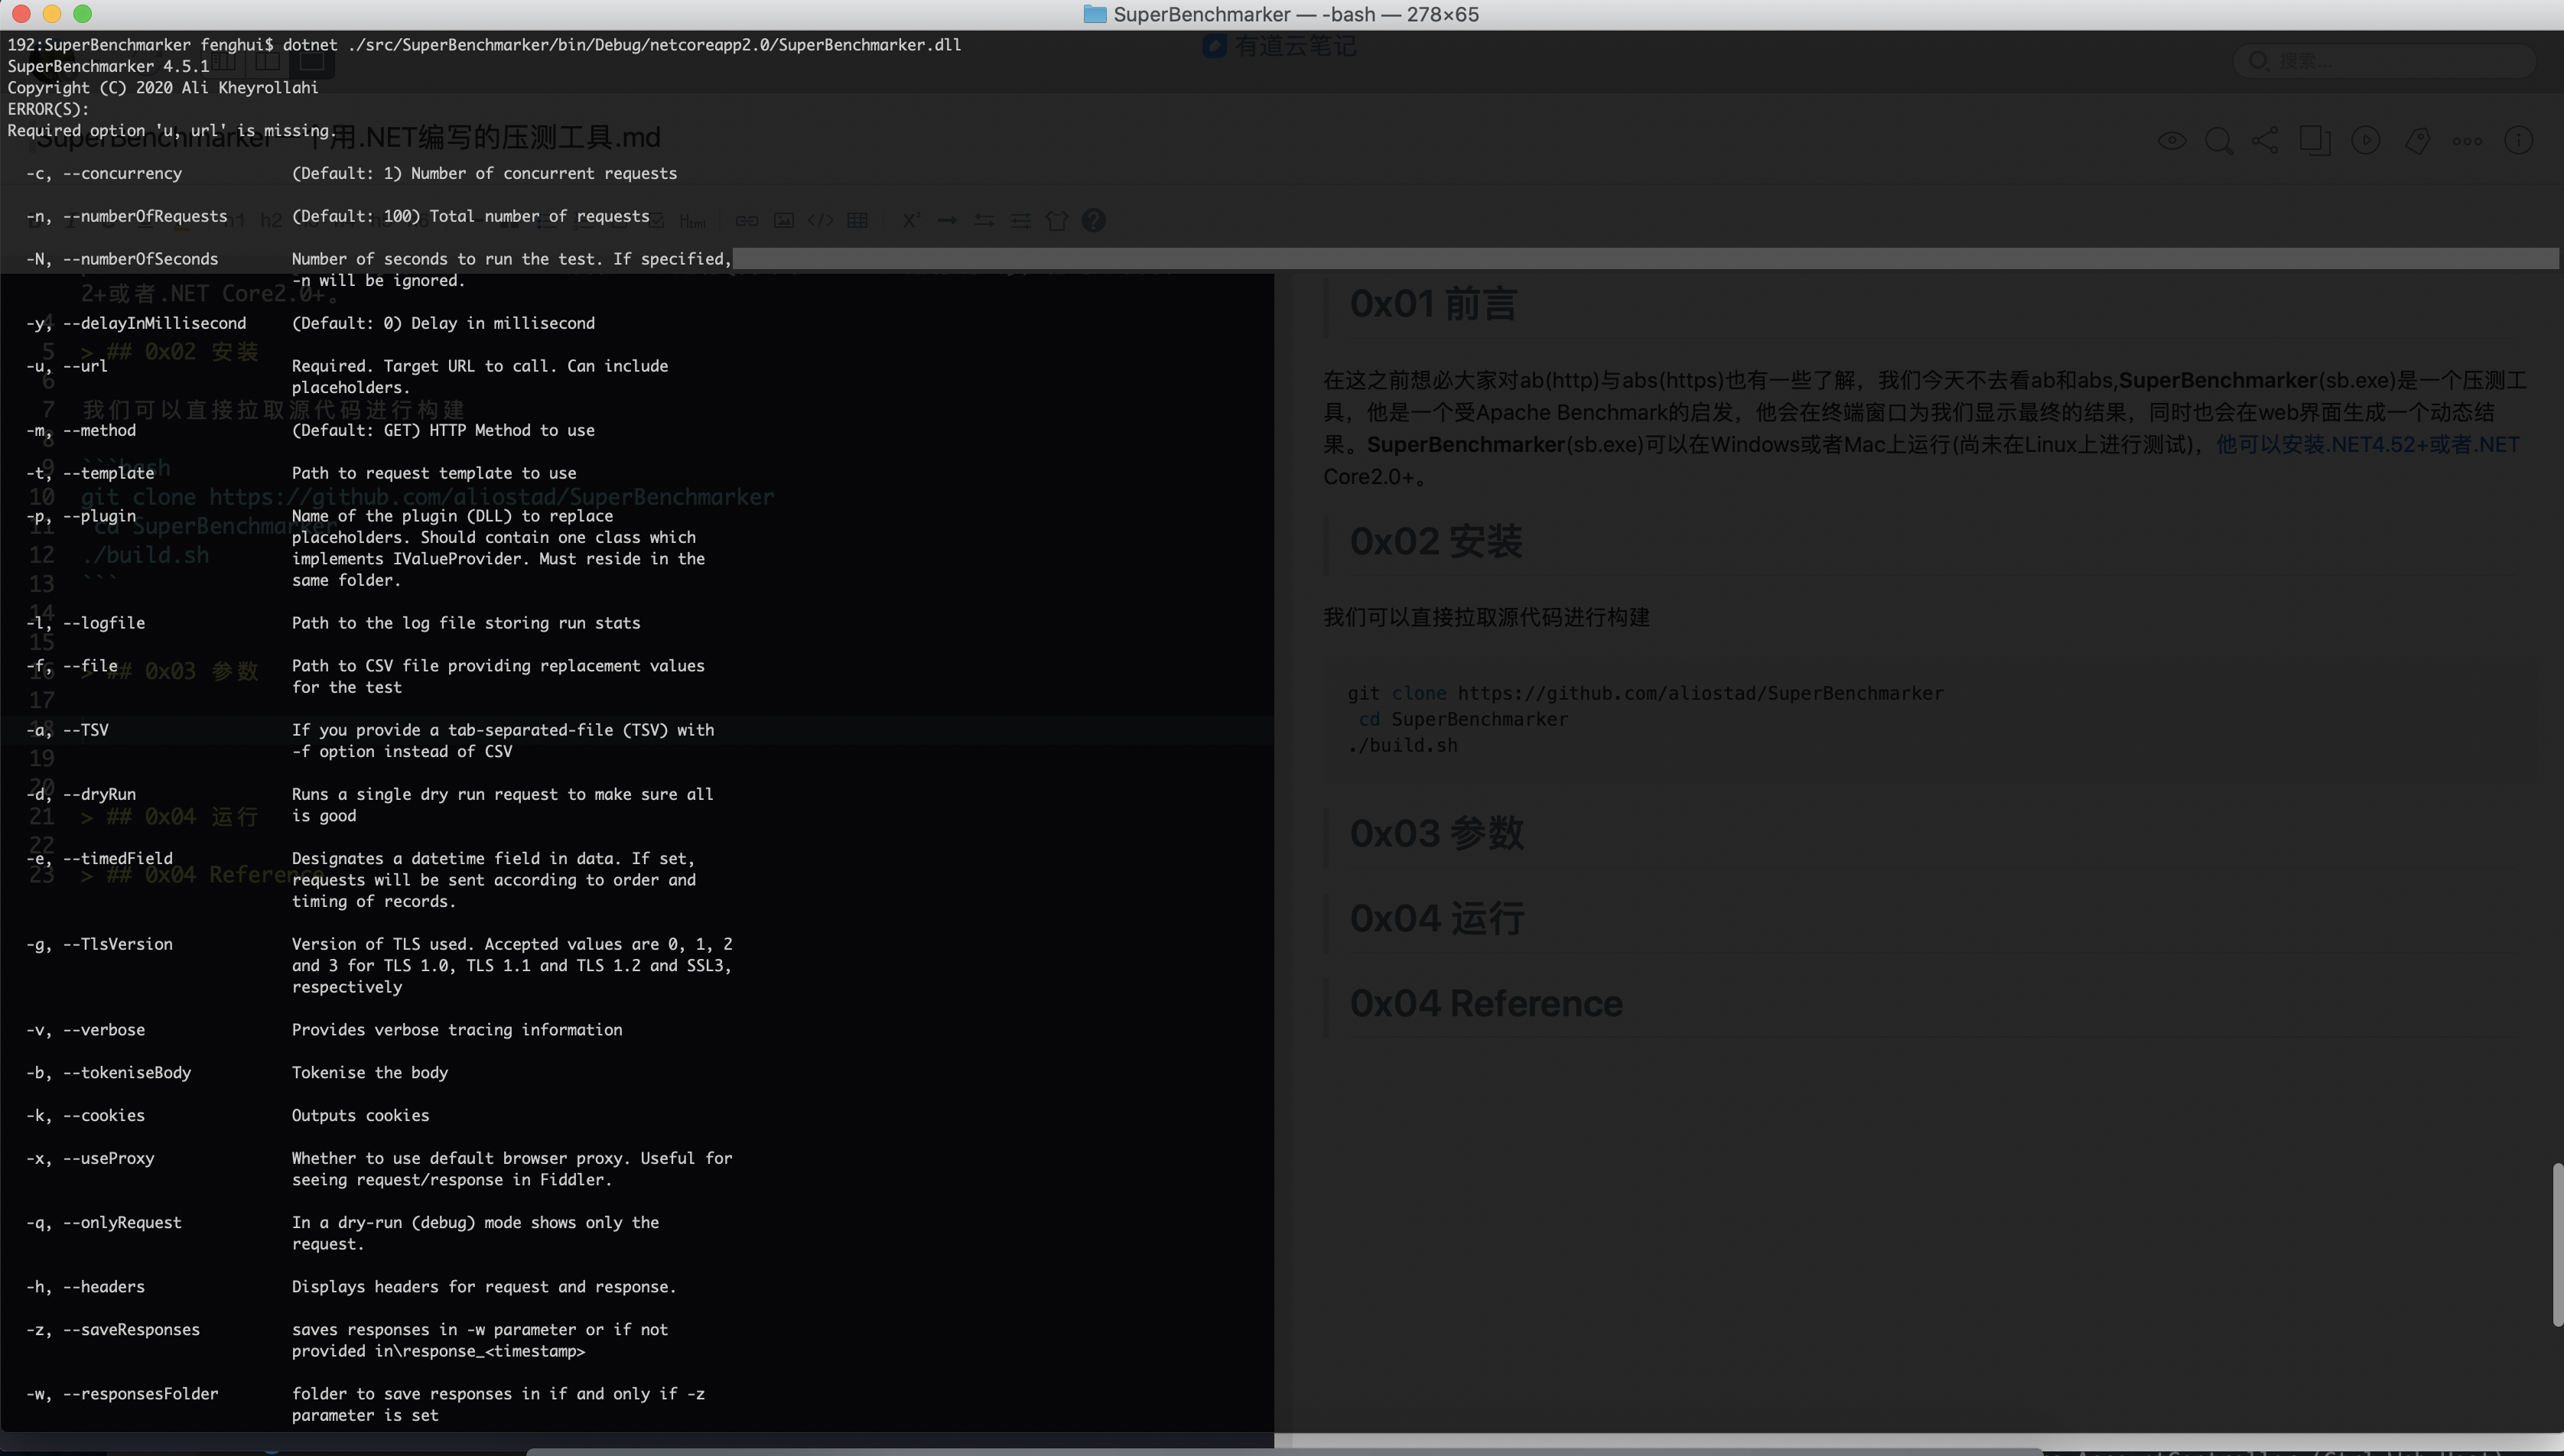The width and height of the screenshot is (2564, 1456).
Task: Toggle preview mode with the eye icon
Action: click(x=2172, y=140)
